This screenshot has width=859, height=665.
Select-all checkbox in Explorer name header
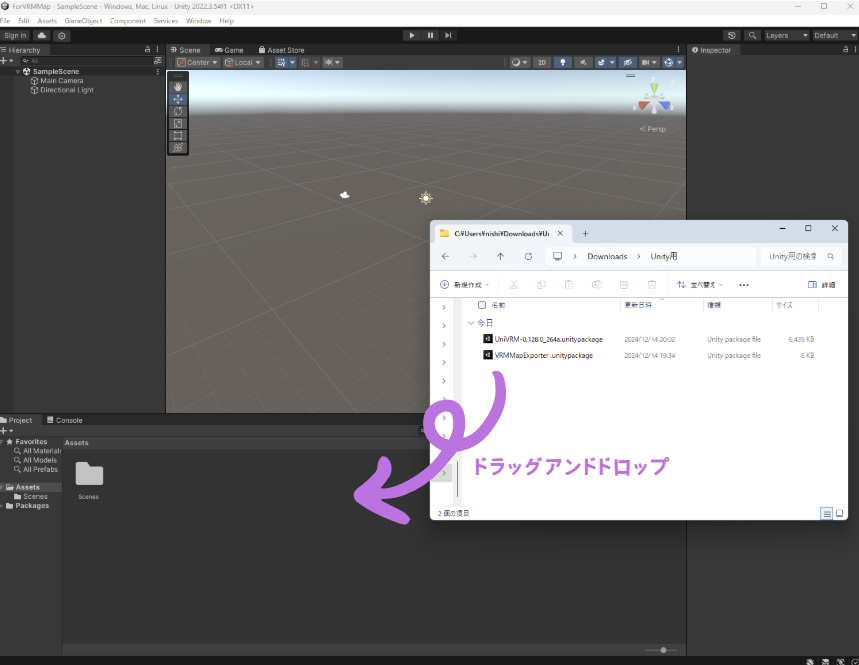pyautogui.click(x=482, y=305)
